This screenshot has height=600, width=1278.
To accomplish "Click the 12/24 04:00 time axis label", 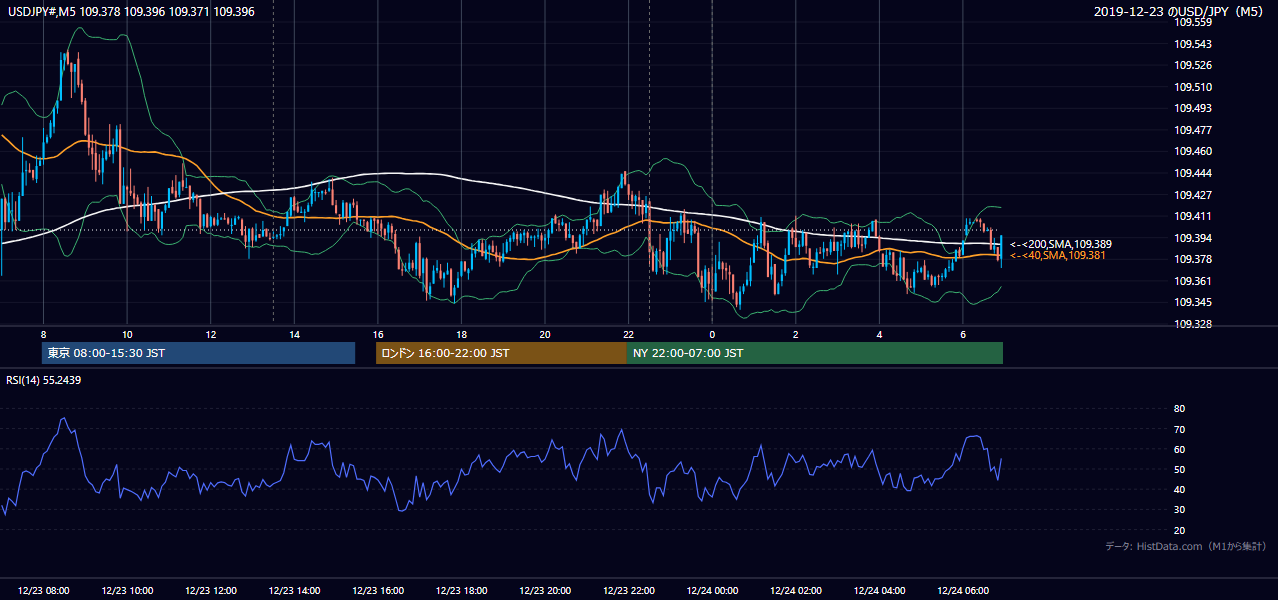I will 880,591.
